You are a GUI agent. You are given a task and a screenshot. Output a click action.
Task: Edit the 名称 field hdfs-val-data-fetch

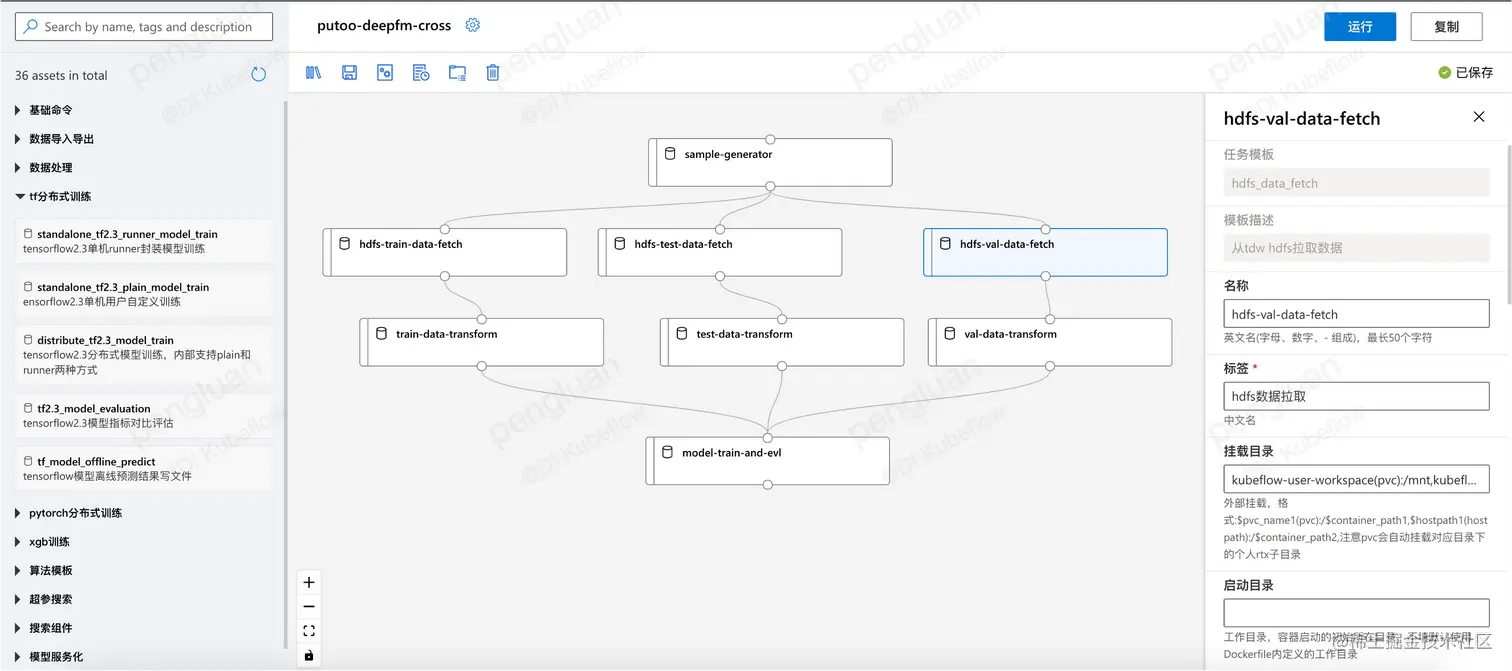click(x=1356, y=314)
